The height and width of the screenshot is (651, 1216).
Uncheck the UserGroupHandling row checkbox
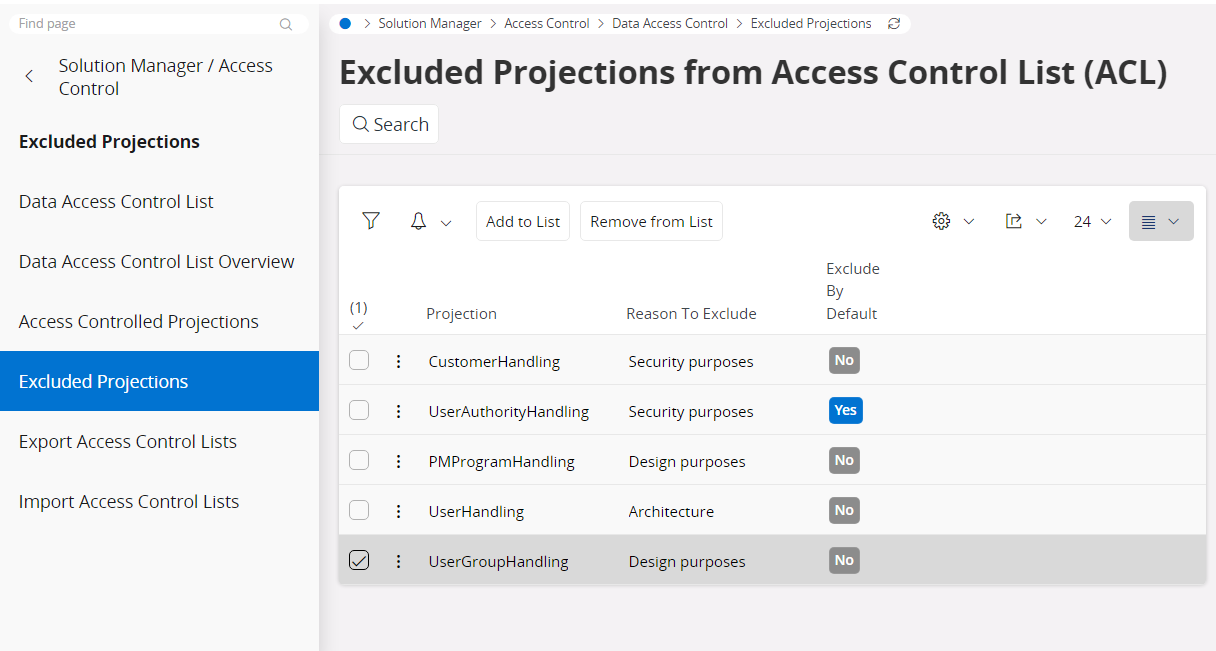(359, 561)
